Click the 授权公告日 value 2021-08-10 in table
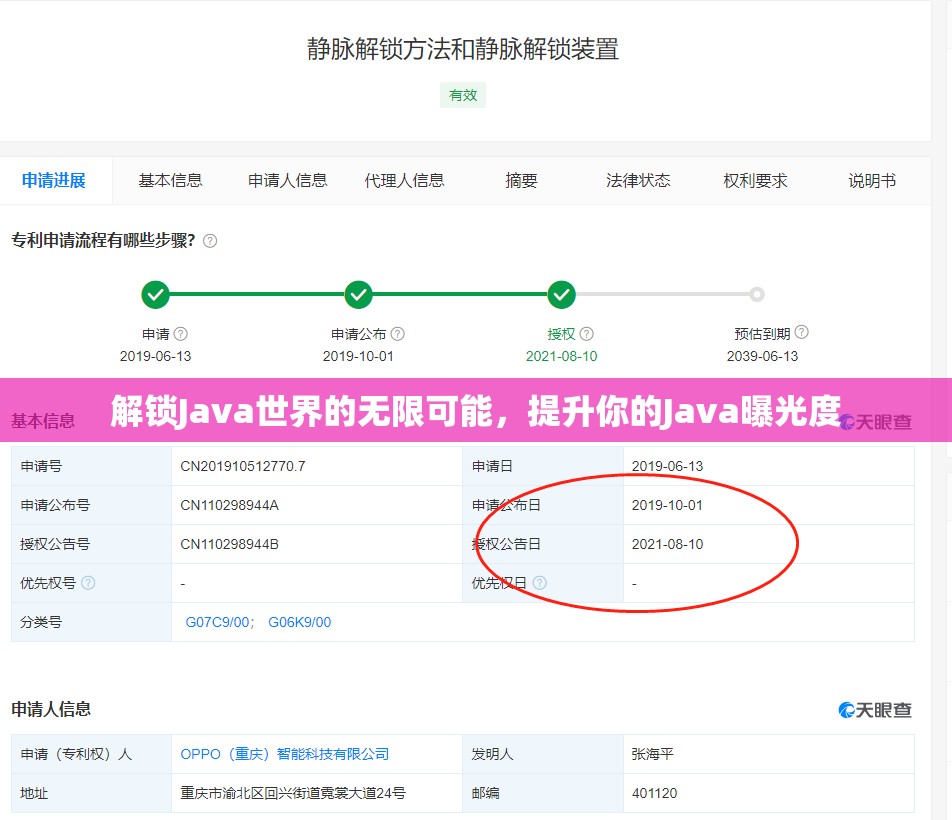952x820 pixels. [667, 544]
